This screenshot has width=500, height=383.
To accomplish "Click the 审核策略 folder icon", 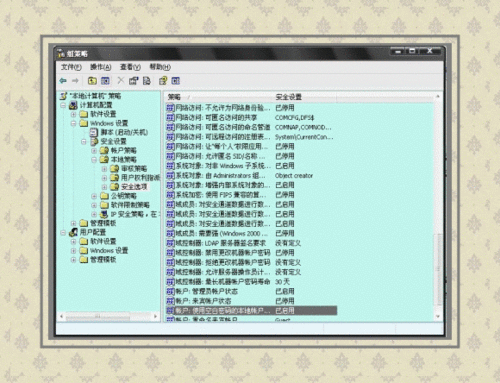I will 115,169.
